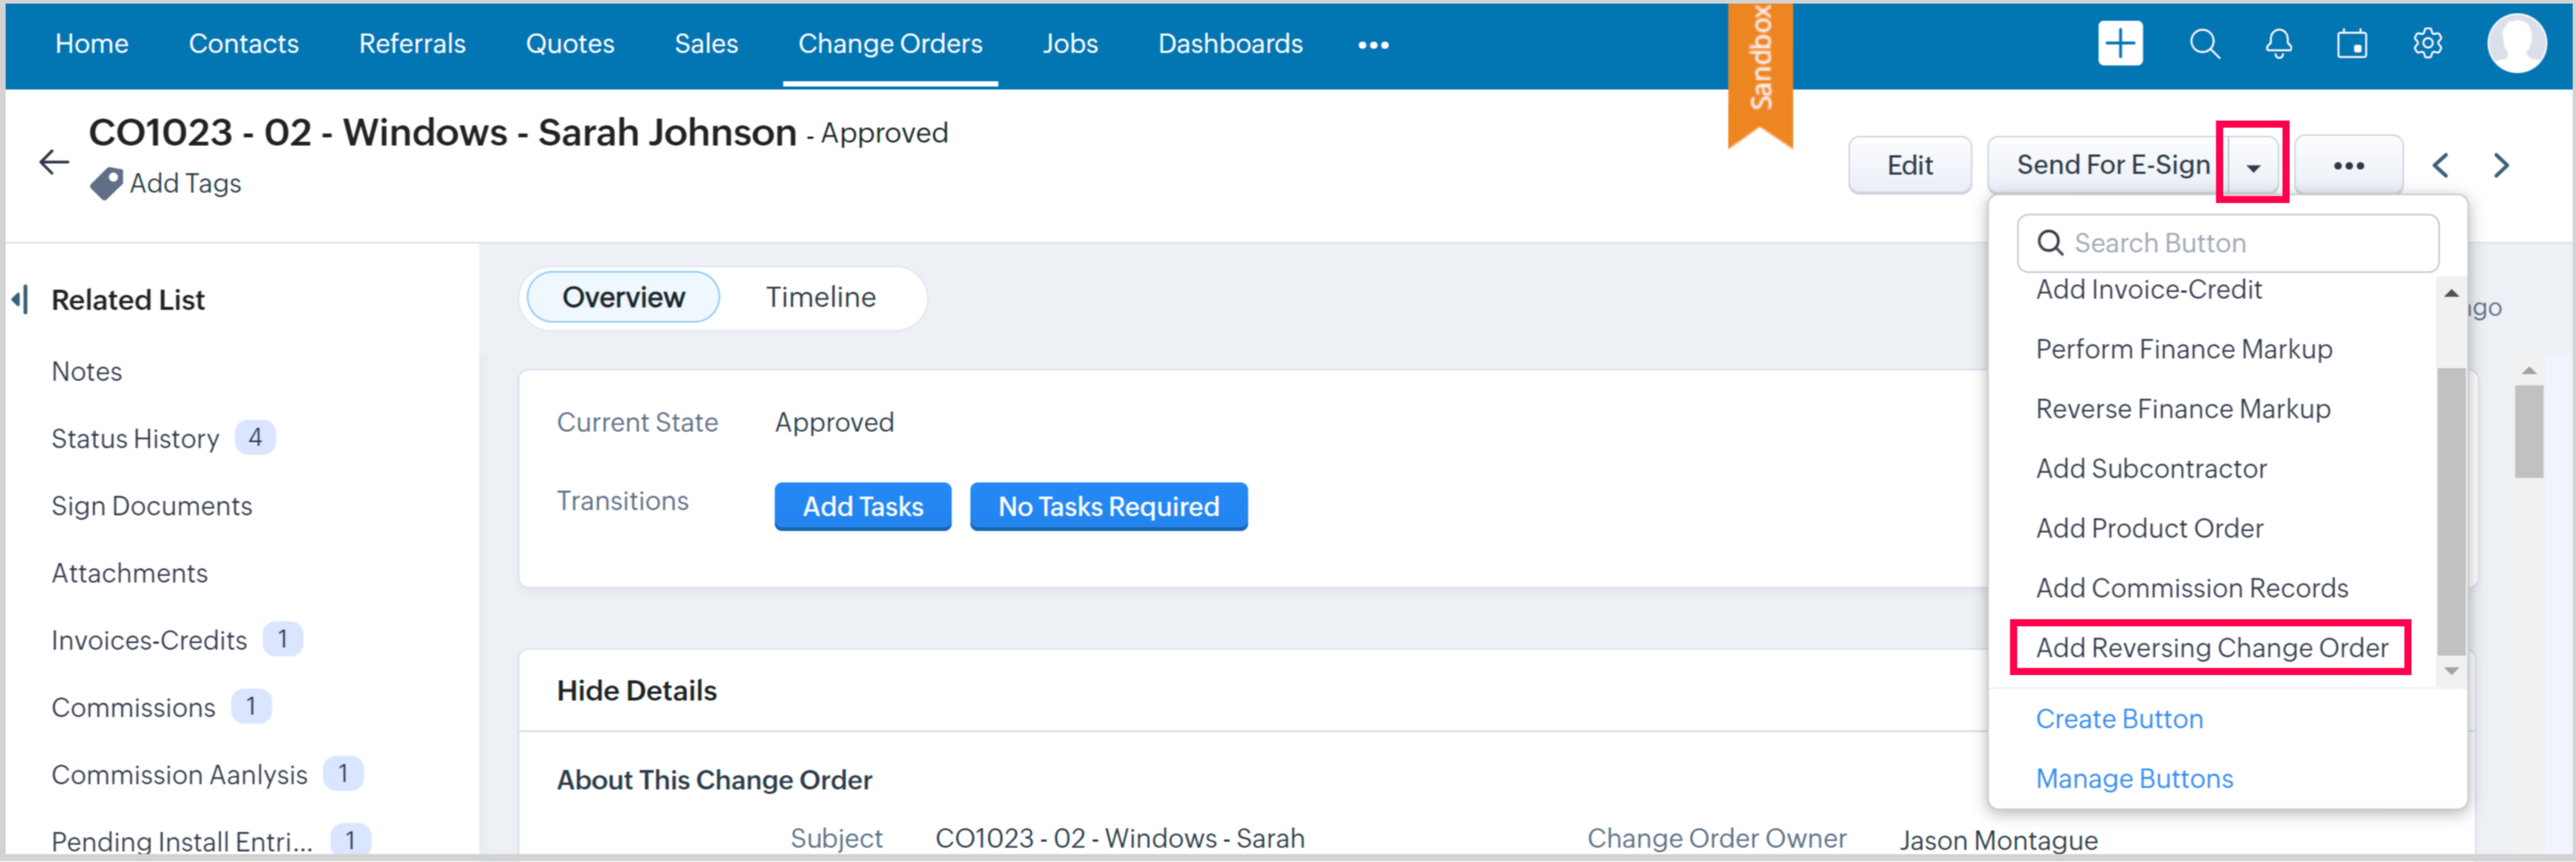The image size is (2576, 862).
Task: Choose Add Subcontractor from button list
Action: (x=2150, y=469)
